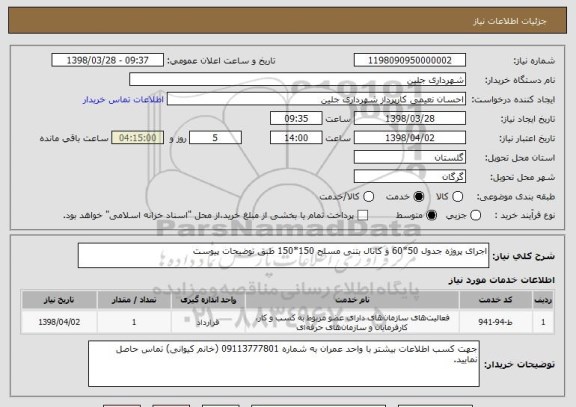Click the request creator name field

(316, 99)
